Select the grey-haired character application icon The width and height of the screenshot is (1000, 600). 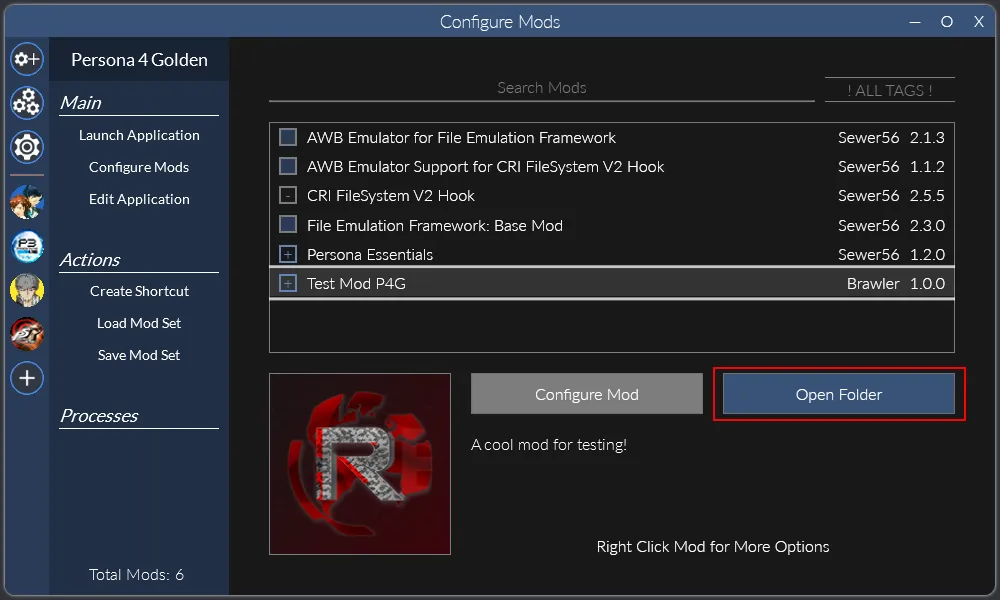[x=27, y=290]
